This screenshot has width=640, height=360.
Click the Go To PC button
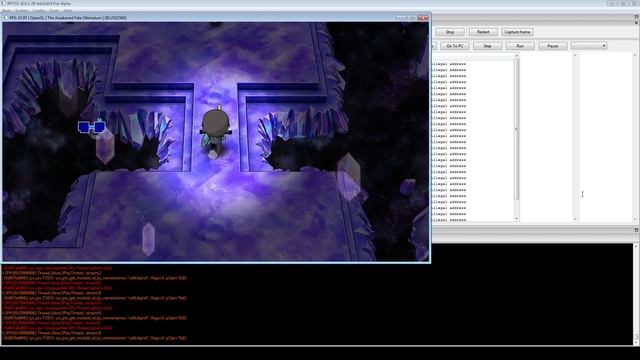coord(455,46)
